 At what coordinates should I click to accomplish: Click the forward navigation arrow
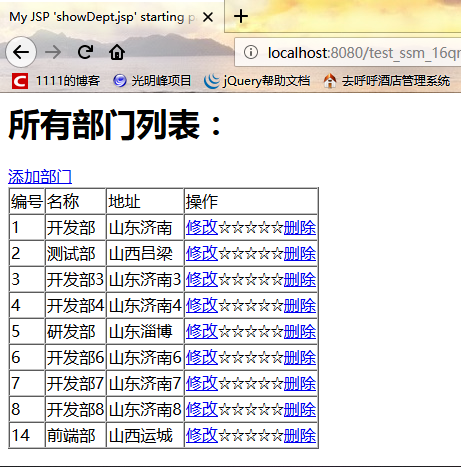(53, 52)
